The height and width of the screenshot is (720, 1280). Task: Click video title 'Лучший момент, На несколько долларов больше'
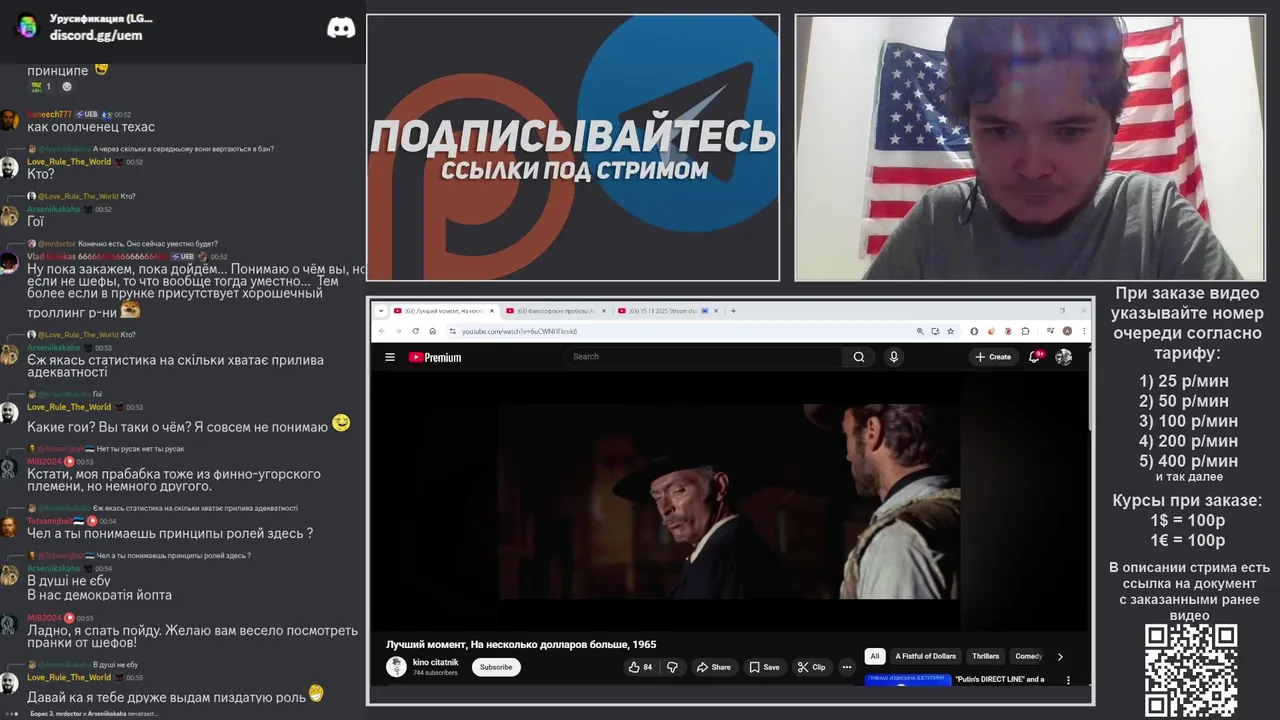point(521,644)
